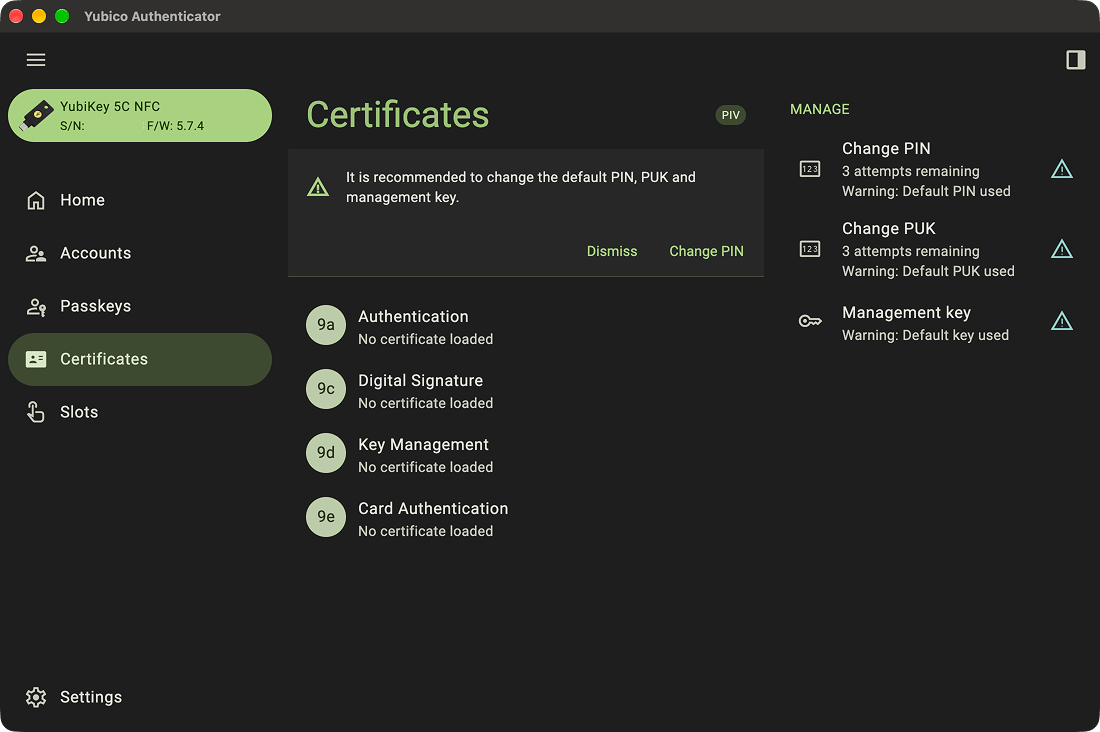Open Change PIN in the Manage panel
Screen dimensions: 1100x732
(x=936, y=169)
